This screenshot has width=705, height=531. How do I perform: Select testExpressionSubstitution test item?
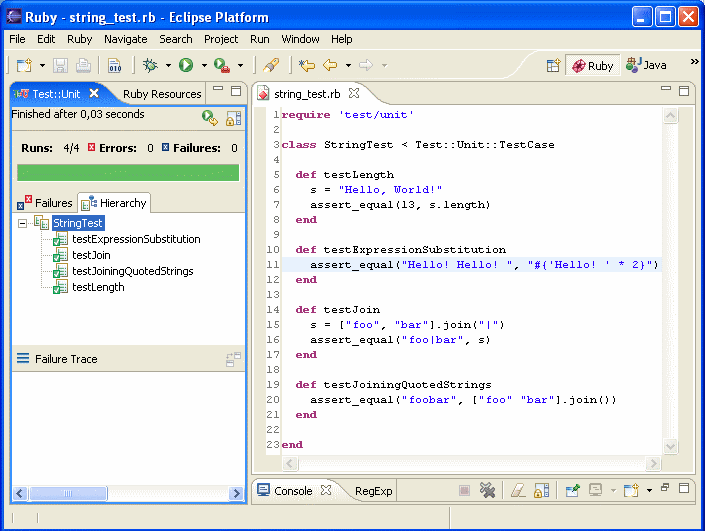coord(136,239)
